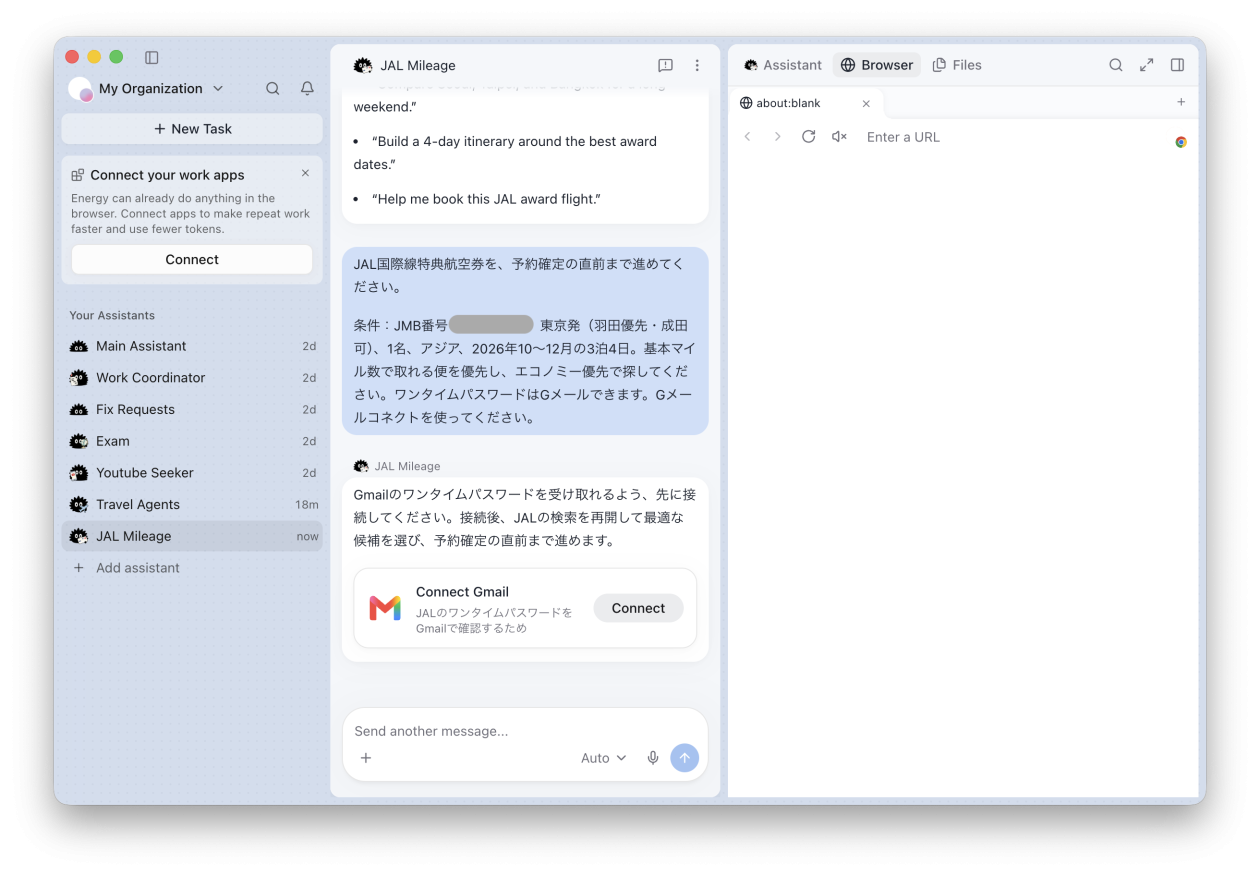The height and width of the screenshot is (876, 1260).
Task: Click the microphone icon
Action: (653, 758)
